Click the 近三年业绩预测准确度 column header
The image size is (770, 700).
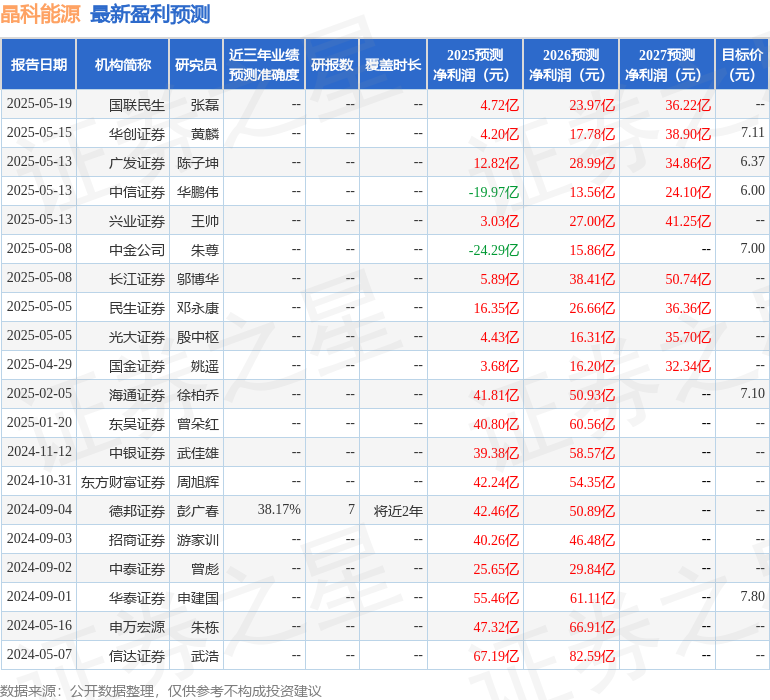(x=264, y=64)
